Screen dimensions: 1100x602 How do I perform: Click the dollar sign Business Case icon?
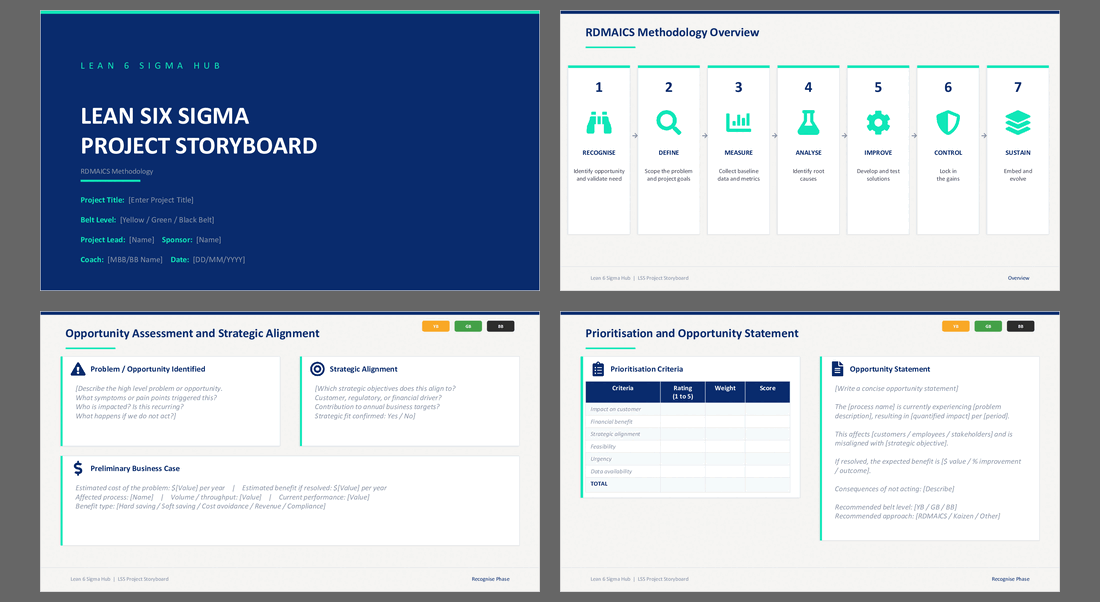coord(78,468)
